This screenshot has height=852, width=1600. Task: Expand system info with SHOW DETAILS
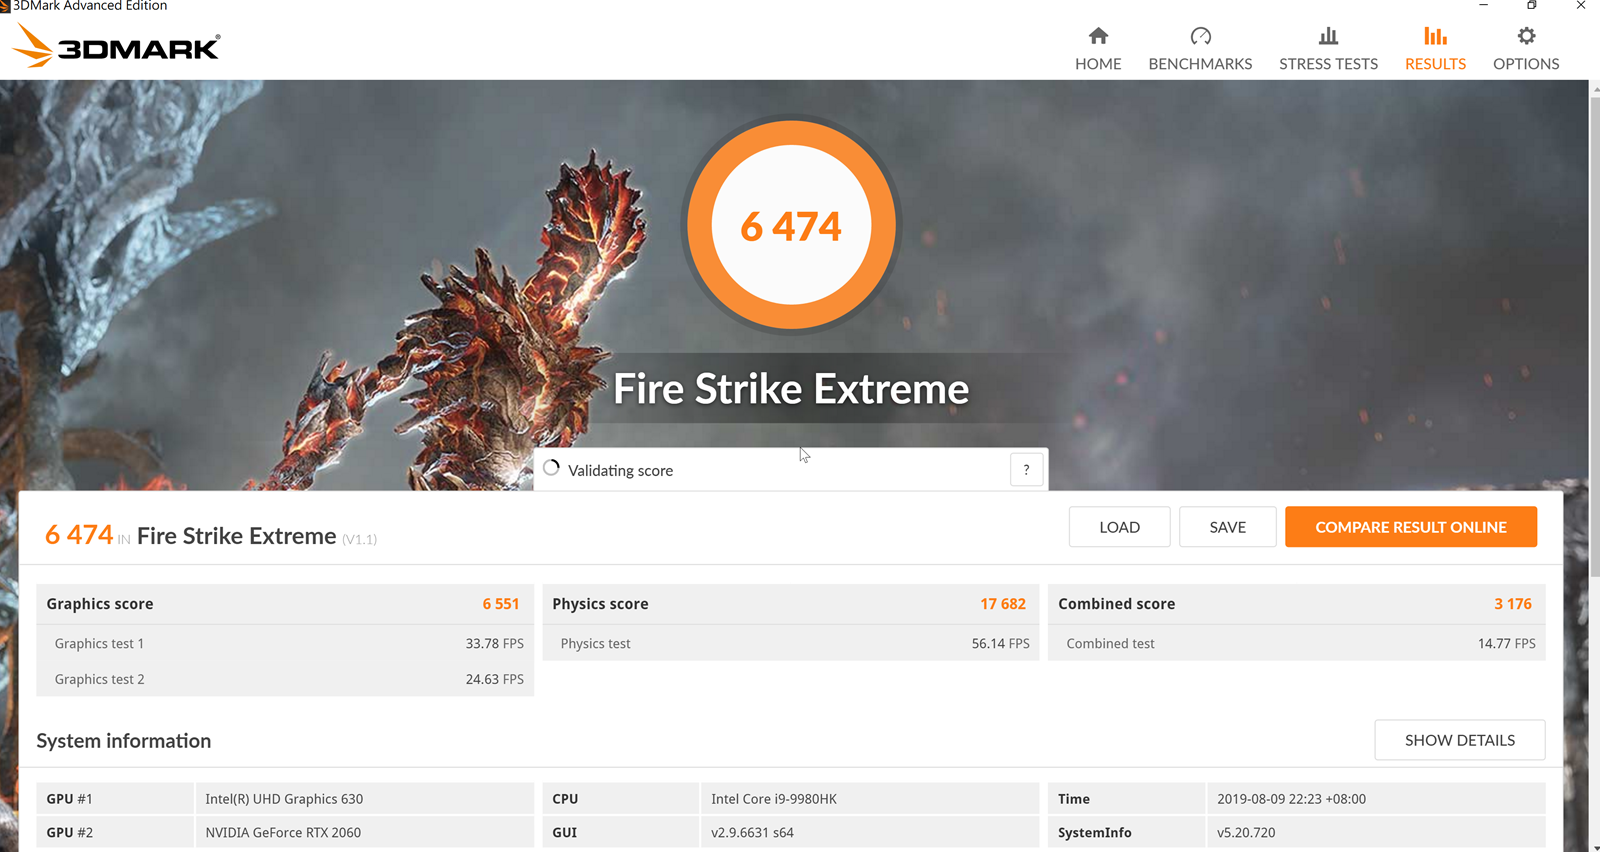click(x=1459, y=740)
